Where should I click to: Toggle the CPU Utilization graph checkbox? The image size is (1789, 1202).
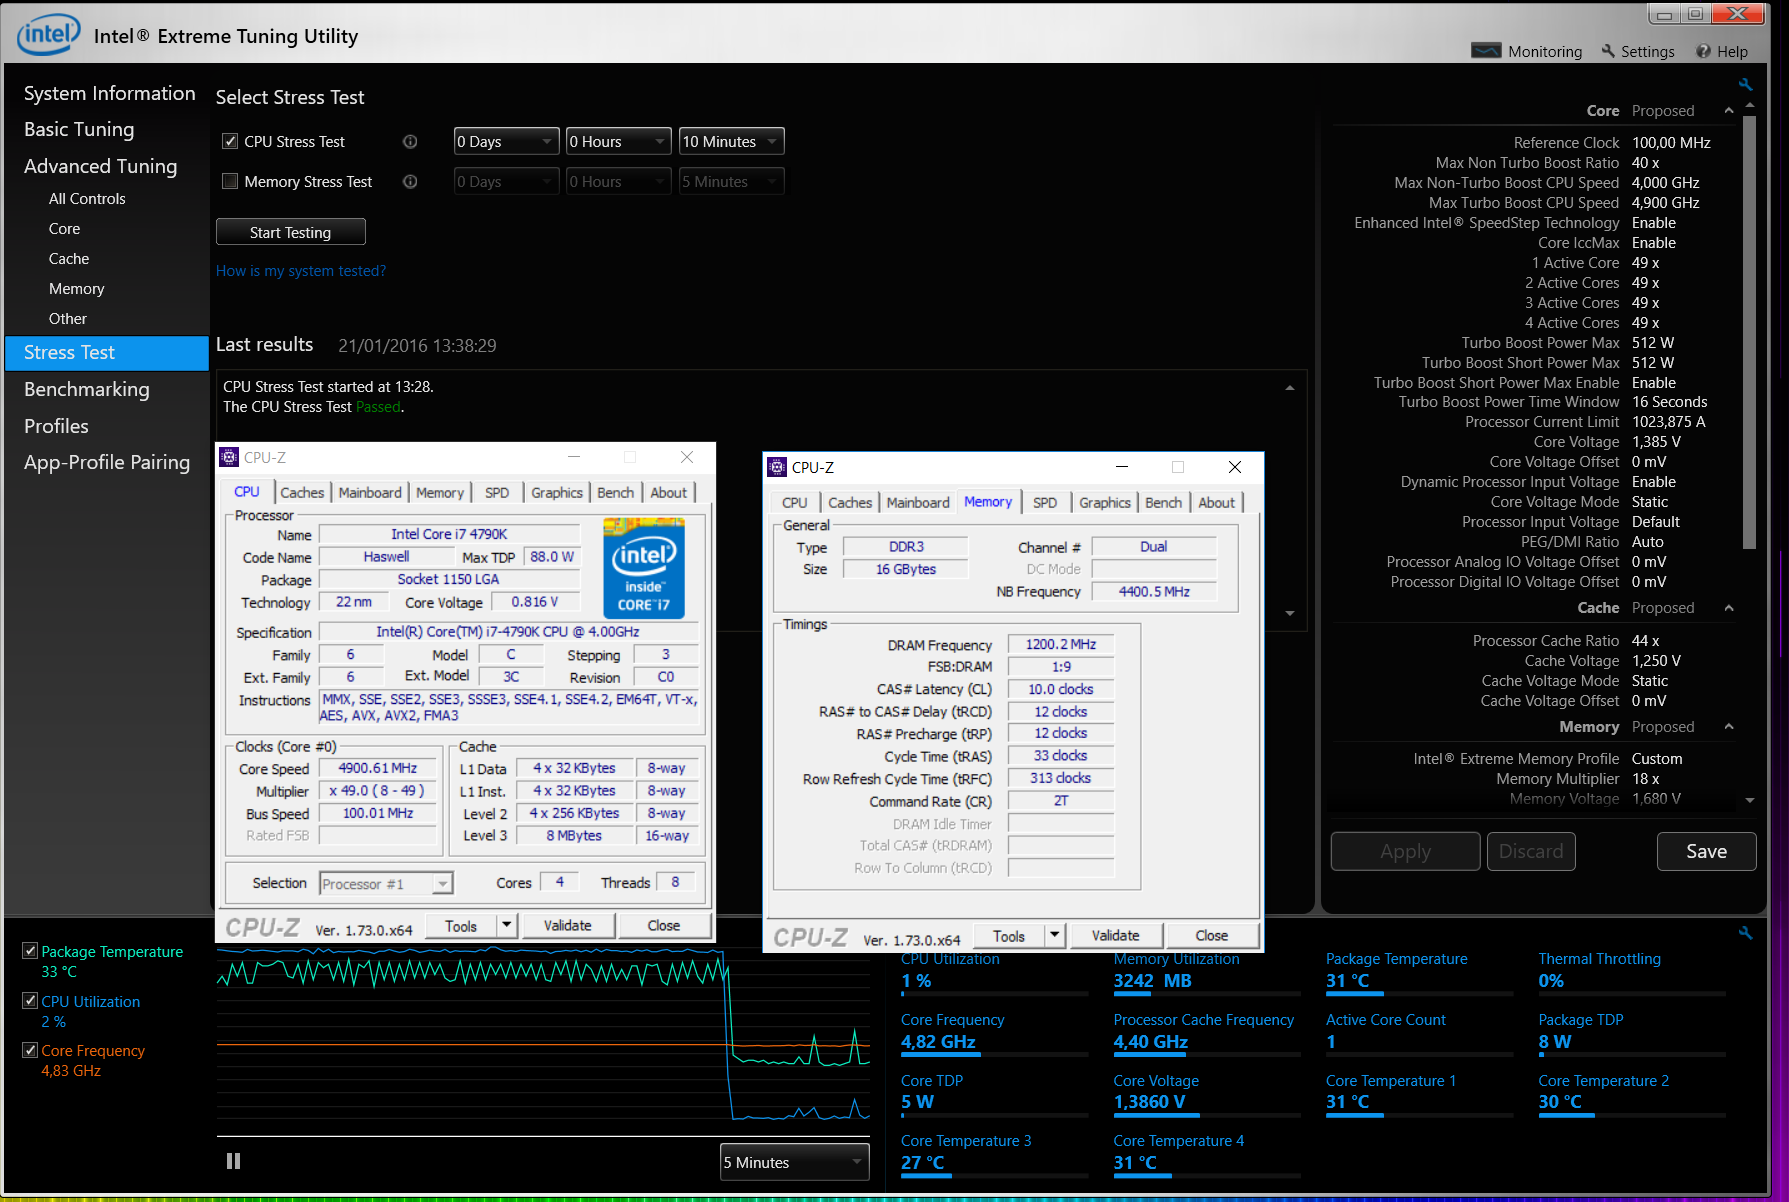coord(30,1000)
